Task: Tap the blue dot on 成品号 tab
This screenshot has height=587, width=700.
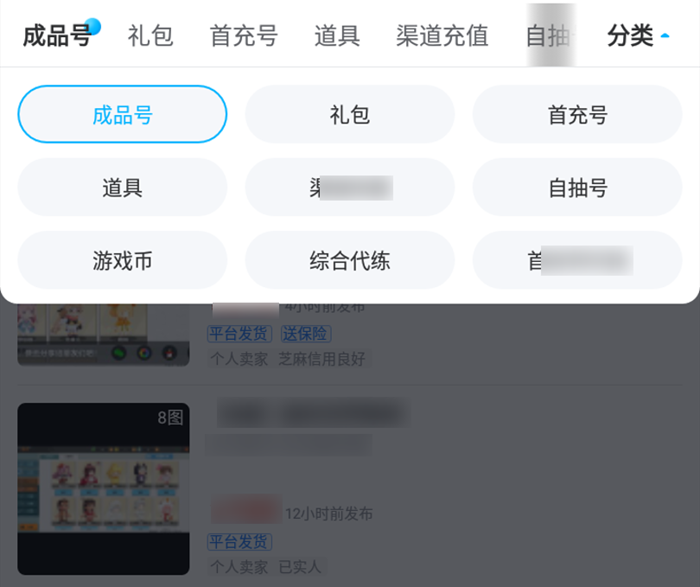Action: point(93,26)
